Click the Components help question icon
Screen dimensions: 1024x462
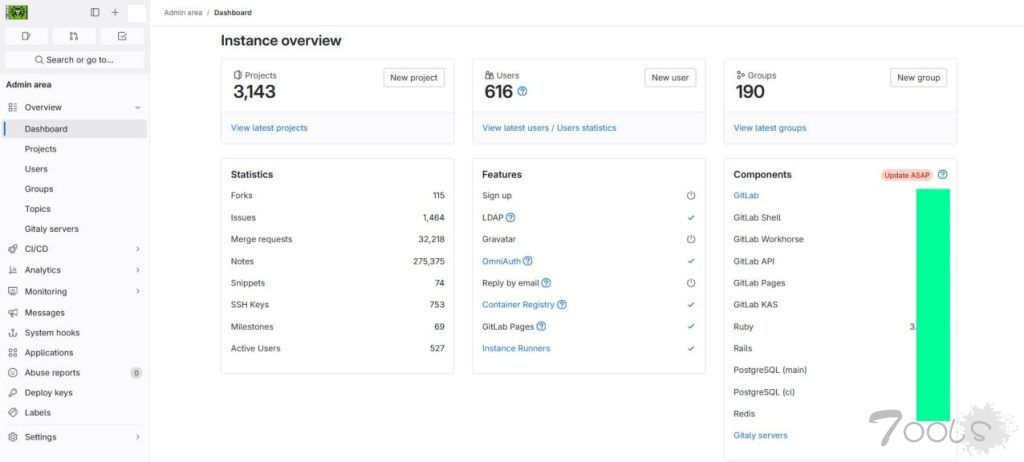[x=942, y=174]
